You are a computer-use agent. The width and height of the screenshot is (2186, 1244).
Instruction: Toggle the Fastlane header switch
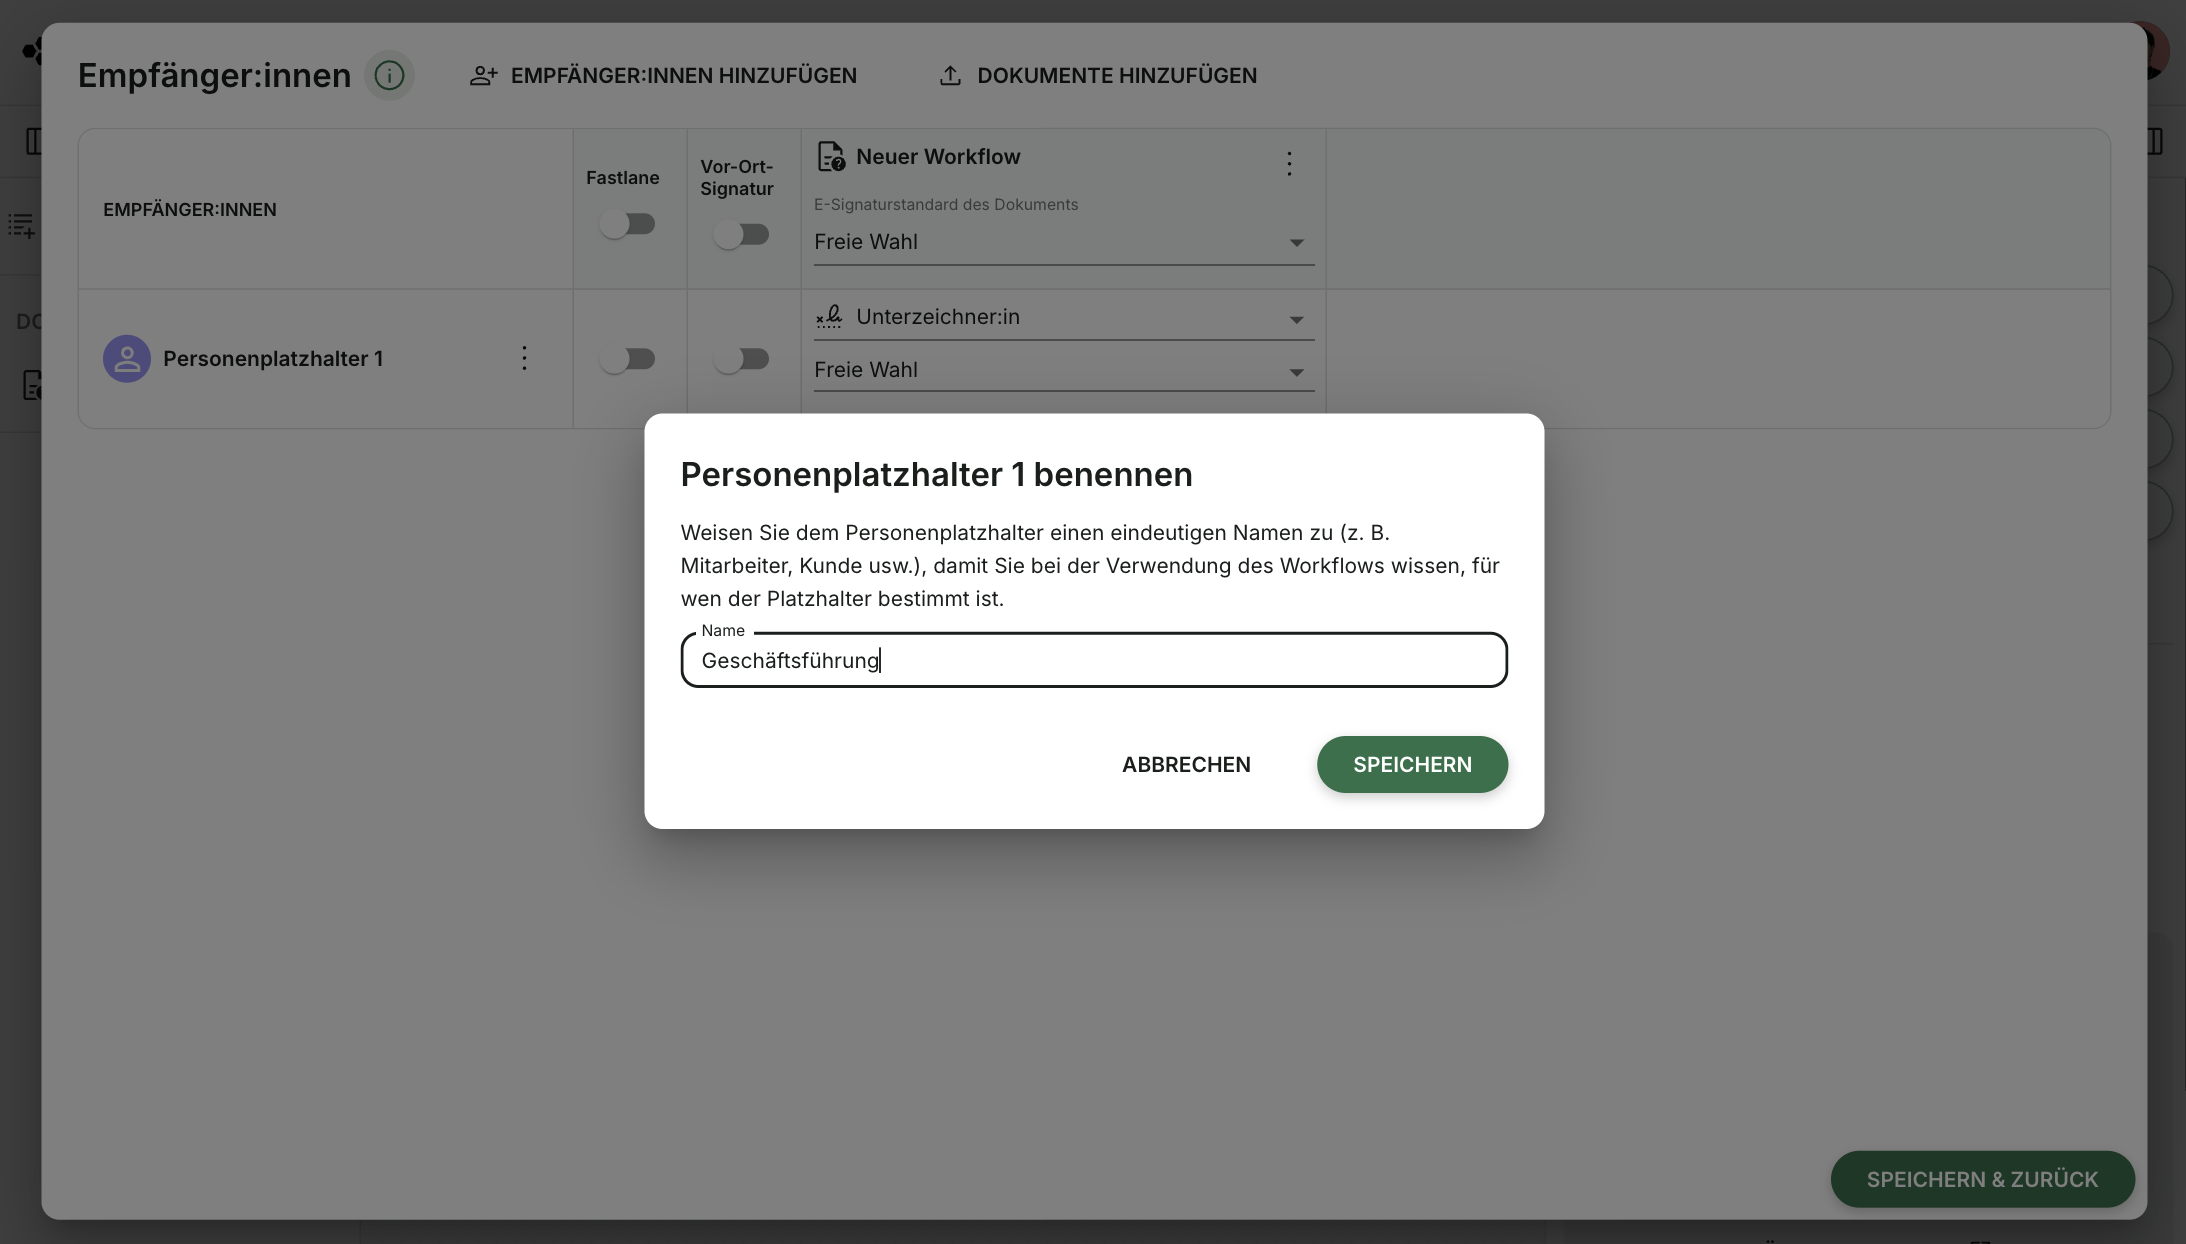(628, 224)
